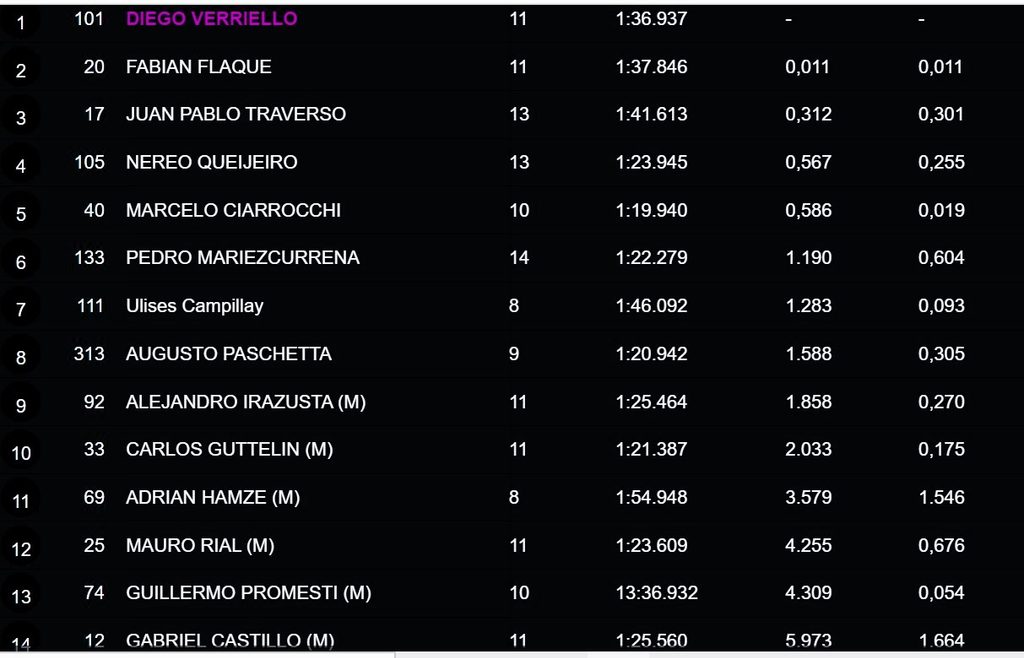The image size is (1024, 658).
Task: Click position 10 circle badge
Action: pyautogui.click(x=21, y=453)
